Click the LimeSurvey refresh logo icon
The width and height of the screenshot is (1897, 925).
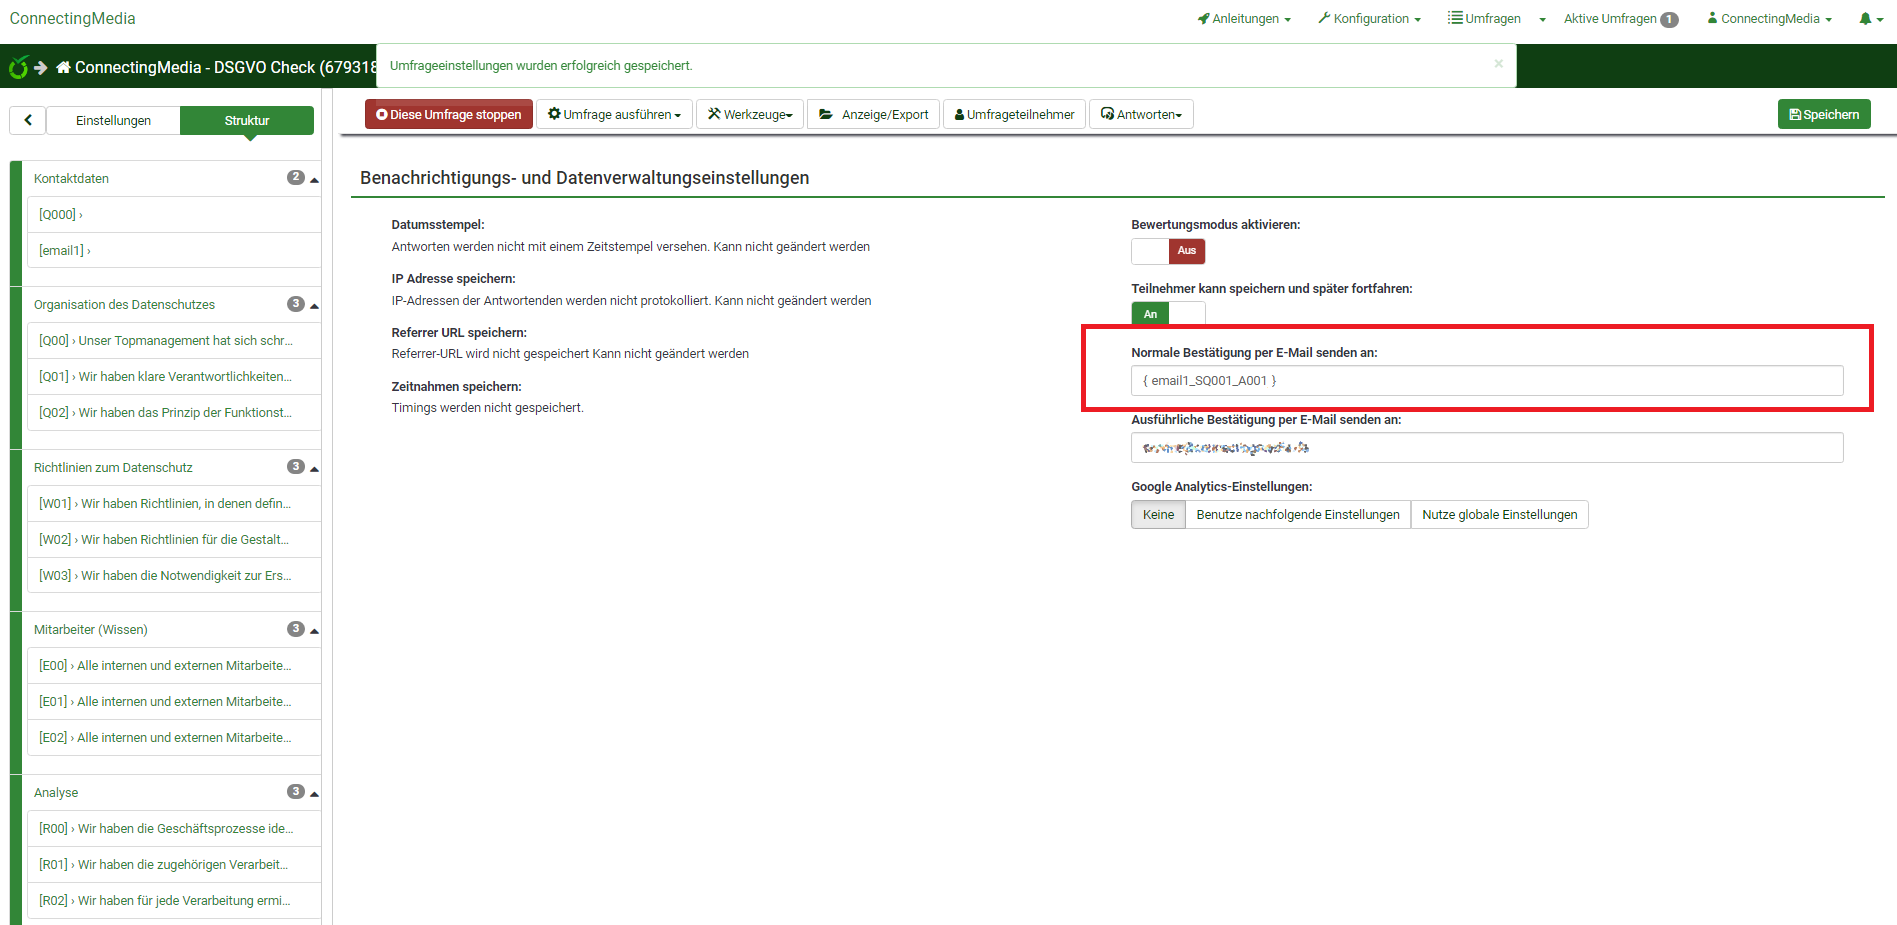[x=18, y=68]
